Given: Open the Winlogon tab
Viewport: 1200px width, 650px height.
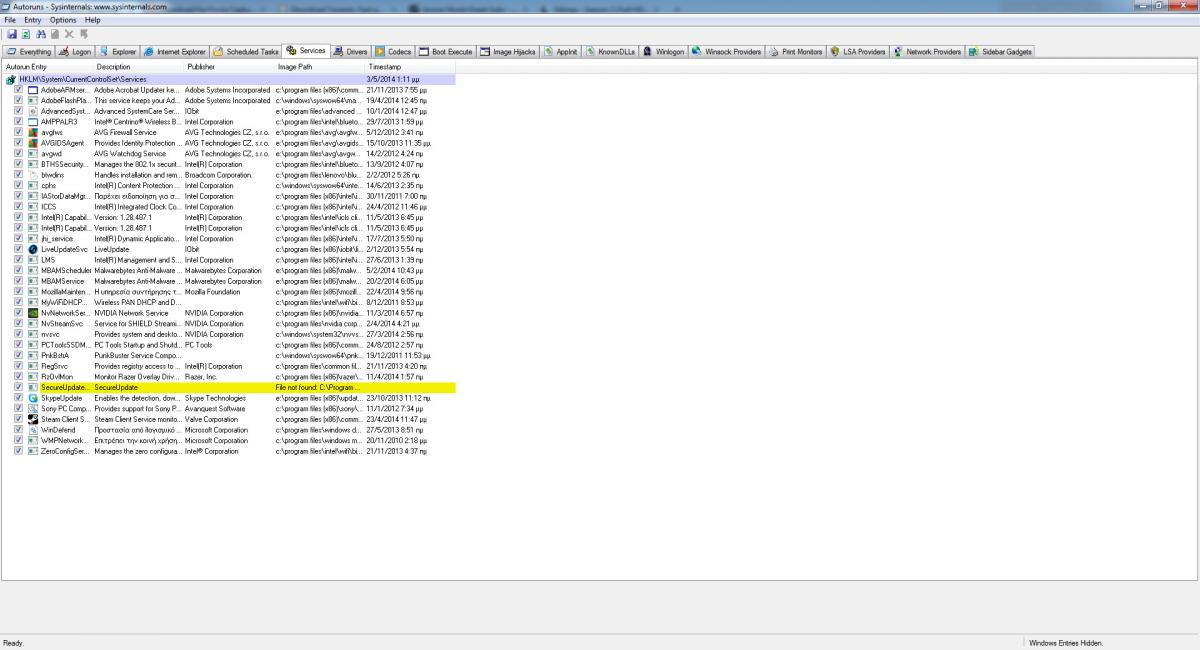Looking at the screenshot, I should (x=664, y=51).
